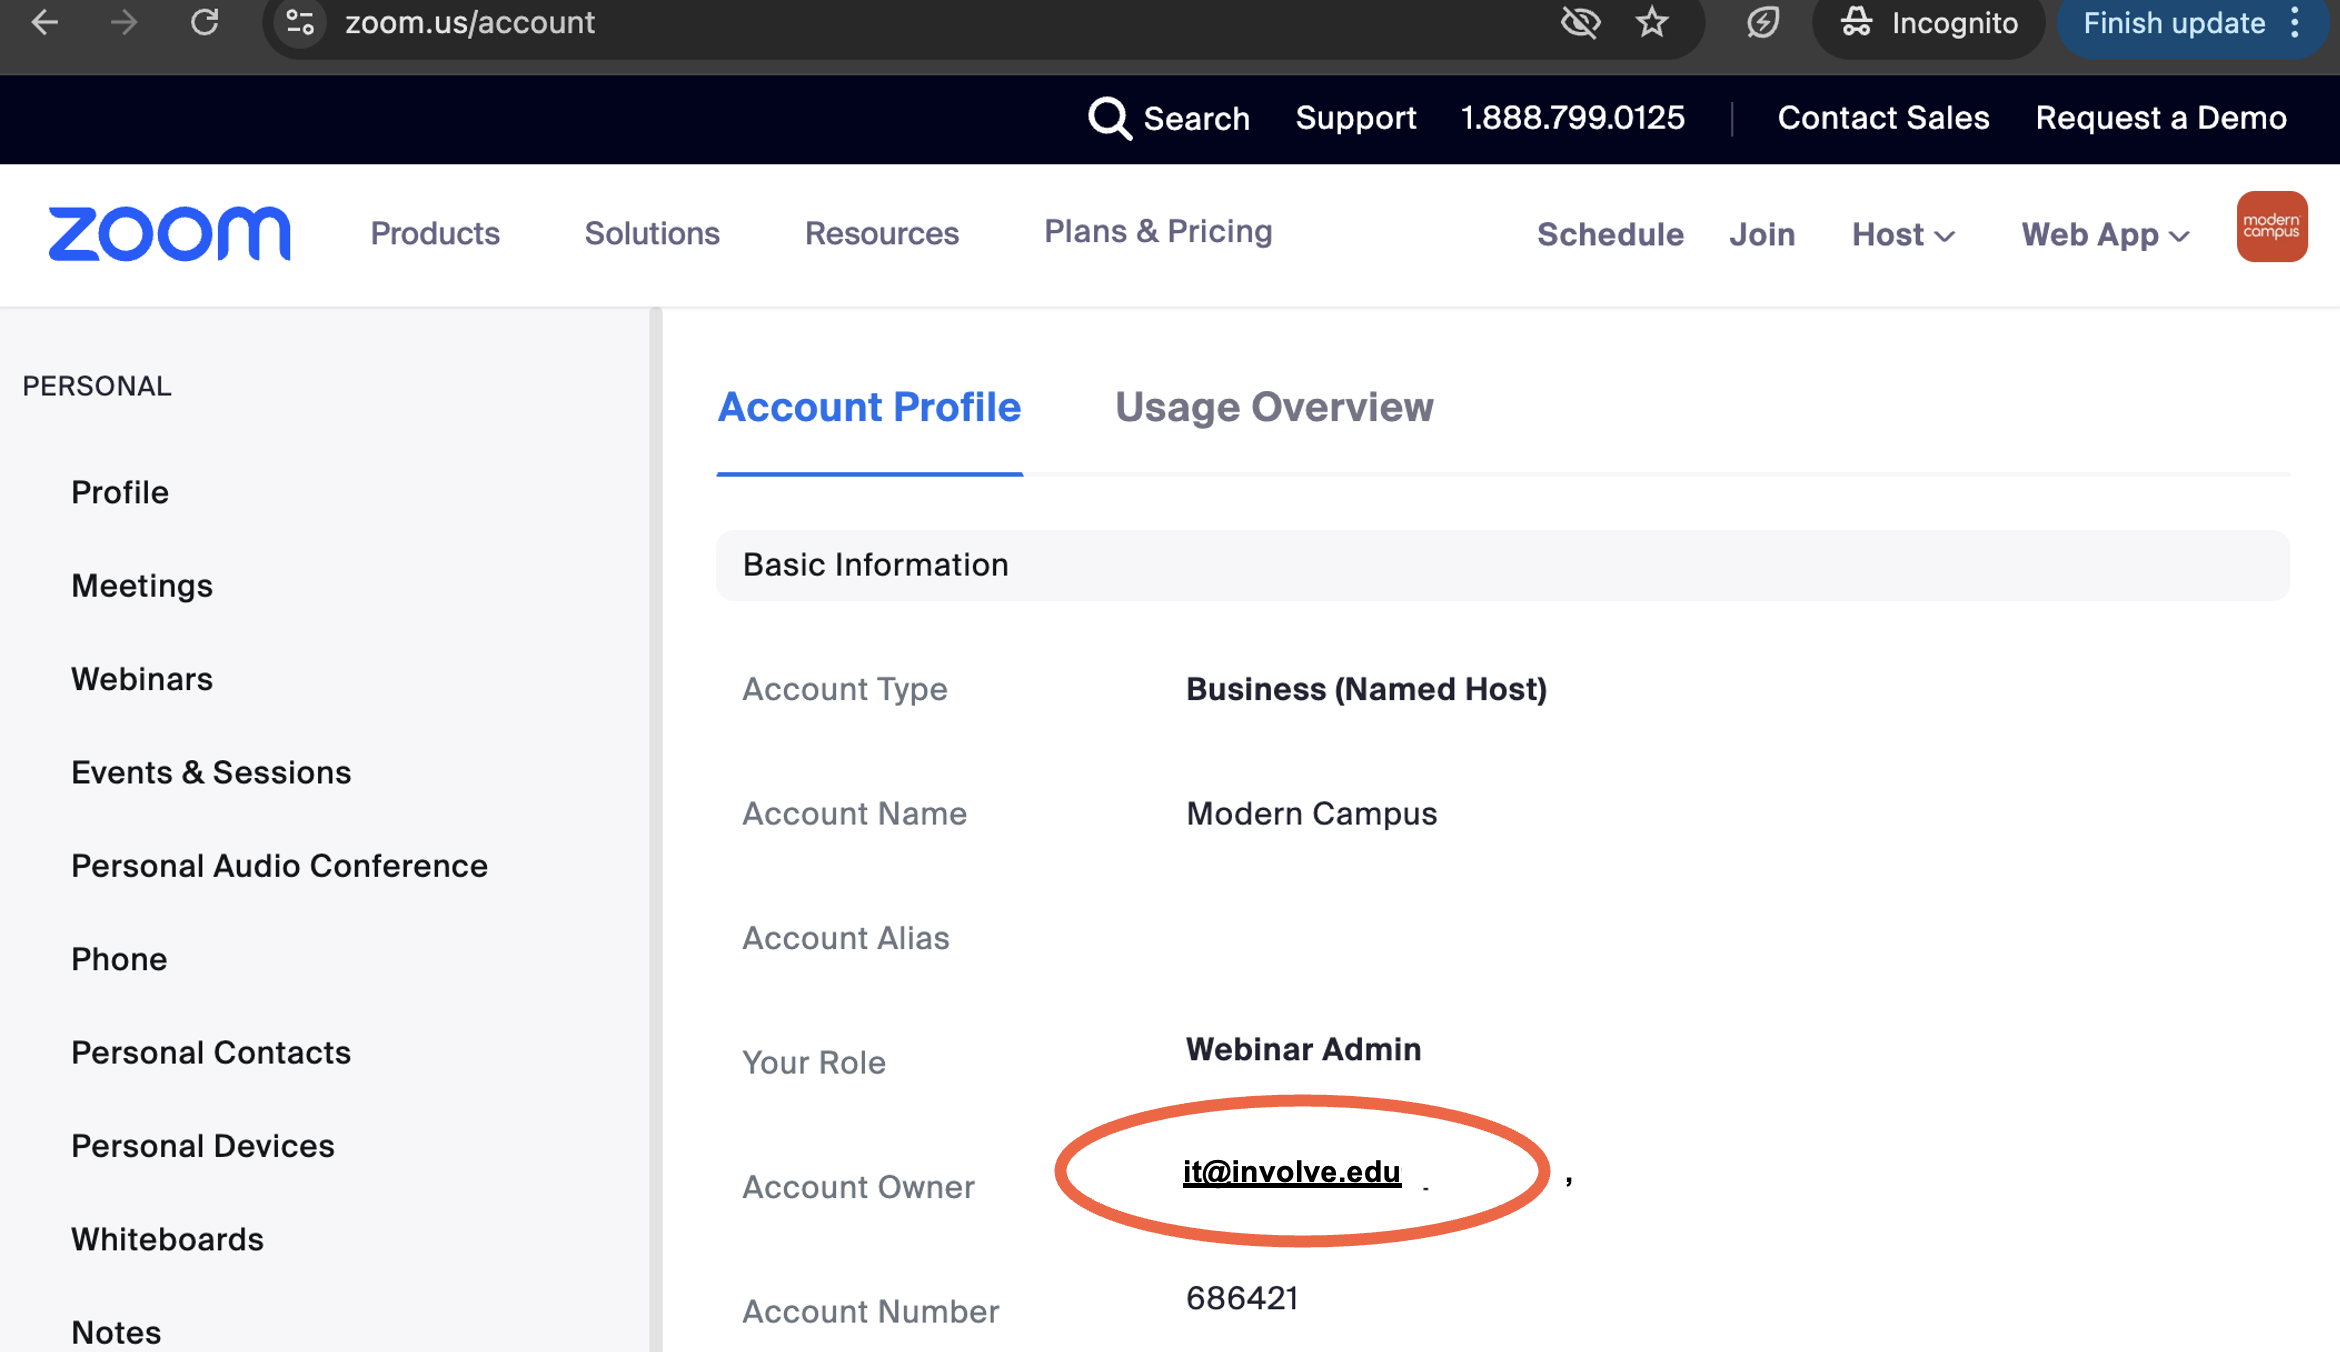The height and width of the screenshot is (1352, 2340).
Task: Open Phone in the sidebar
Action: click(119, 959)
